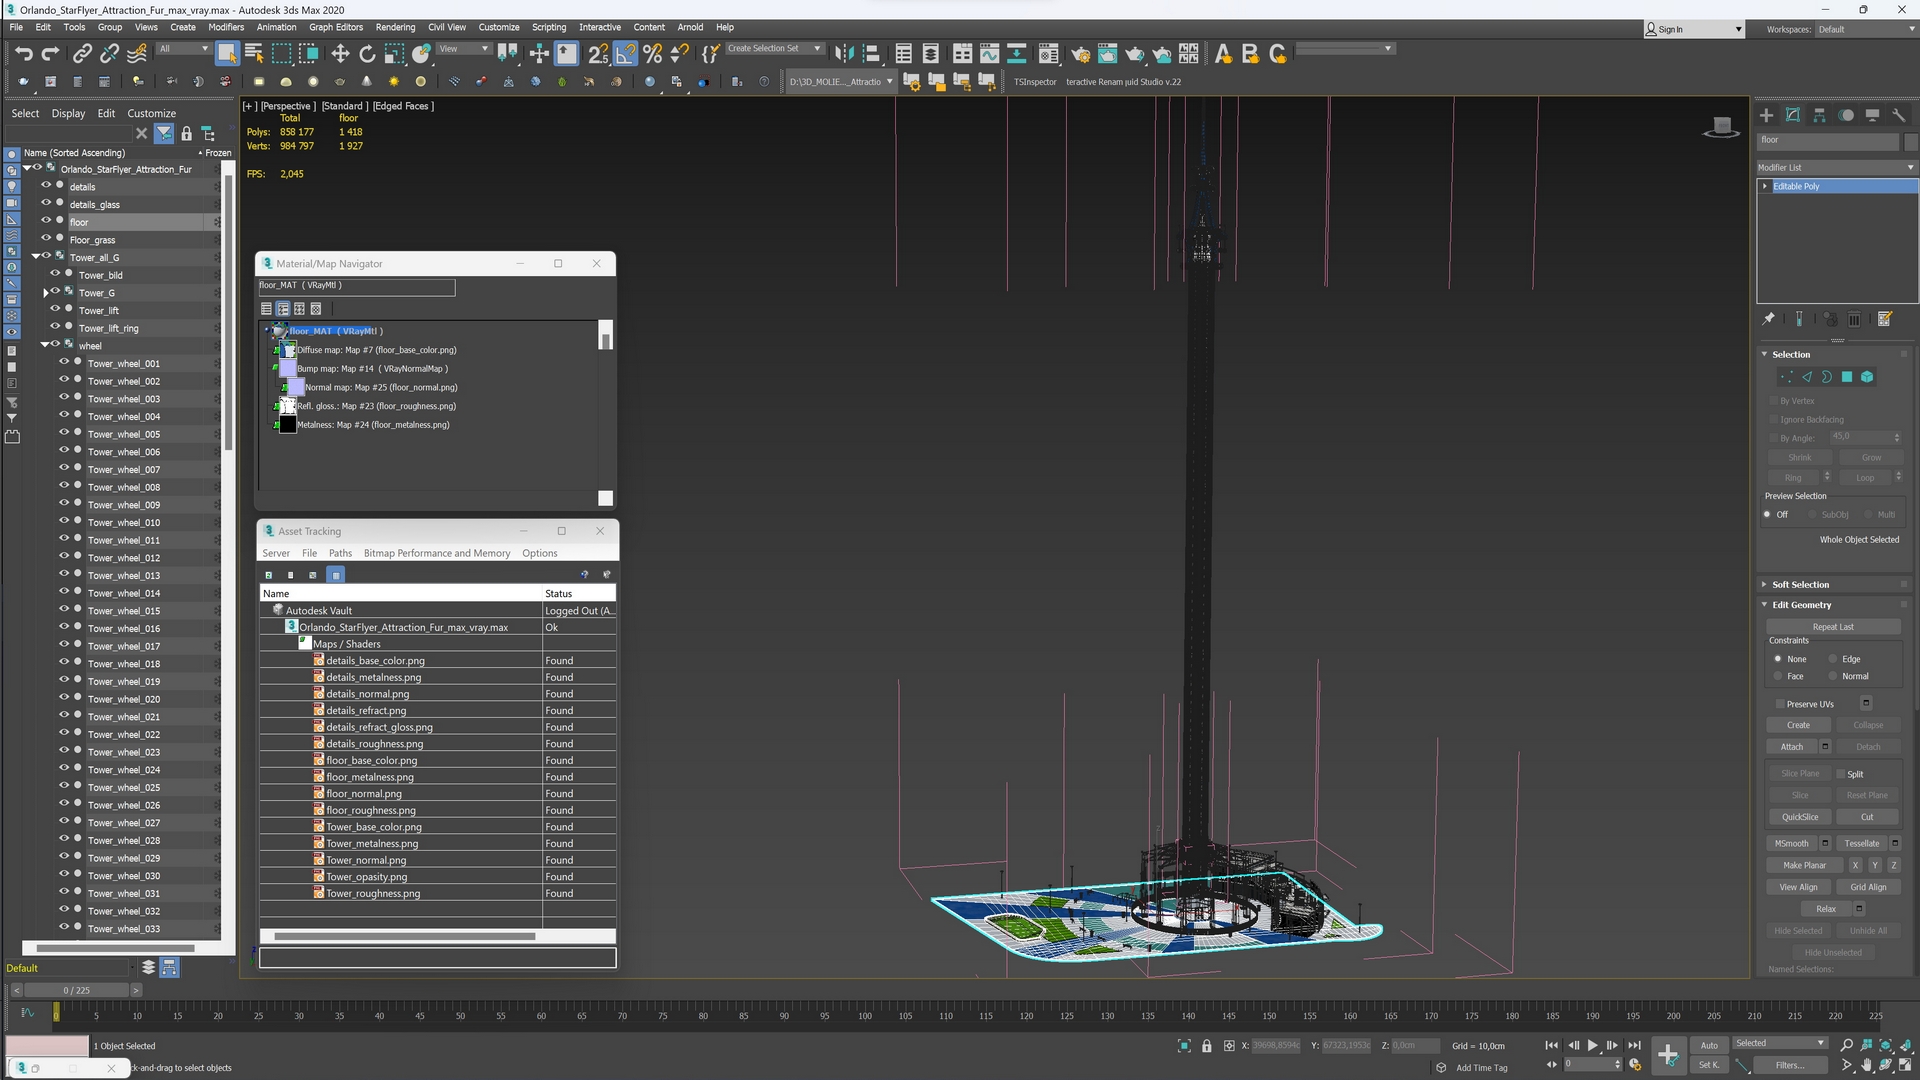The width and height of the screenshot is (1920, 1080).
Task: Click the Mirror tool icon
Action: click(844, 54)
